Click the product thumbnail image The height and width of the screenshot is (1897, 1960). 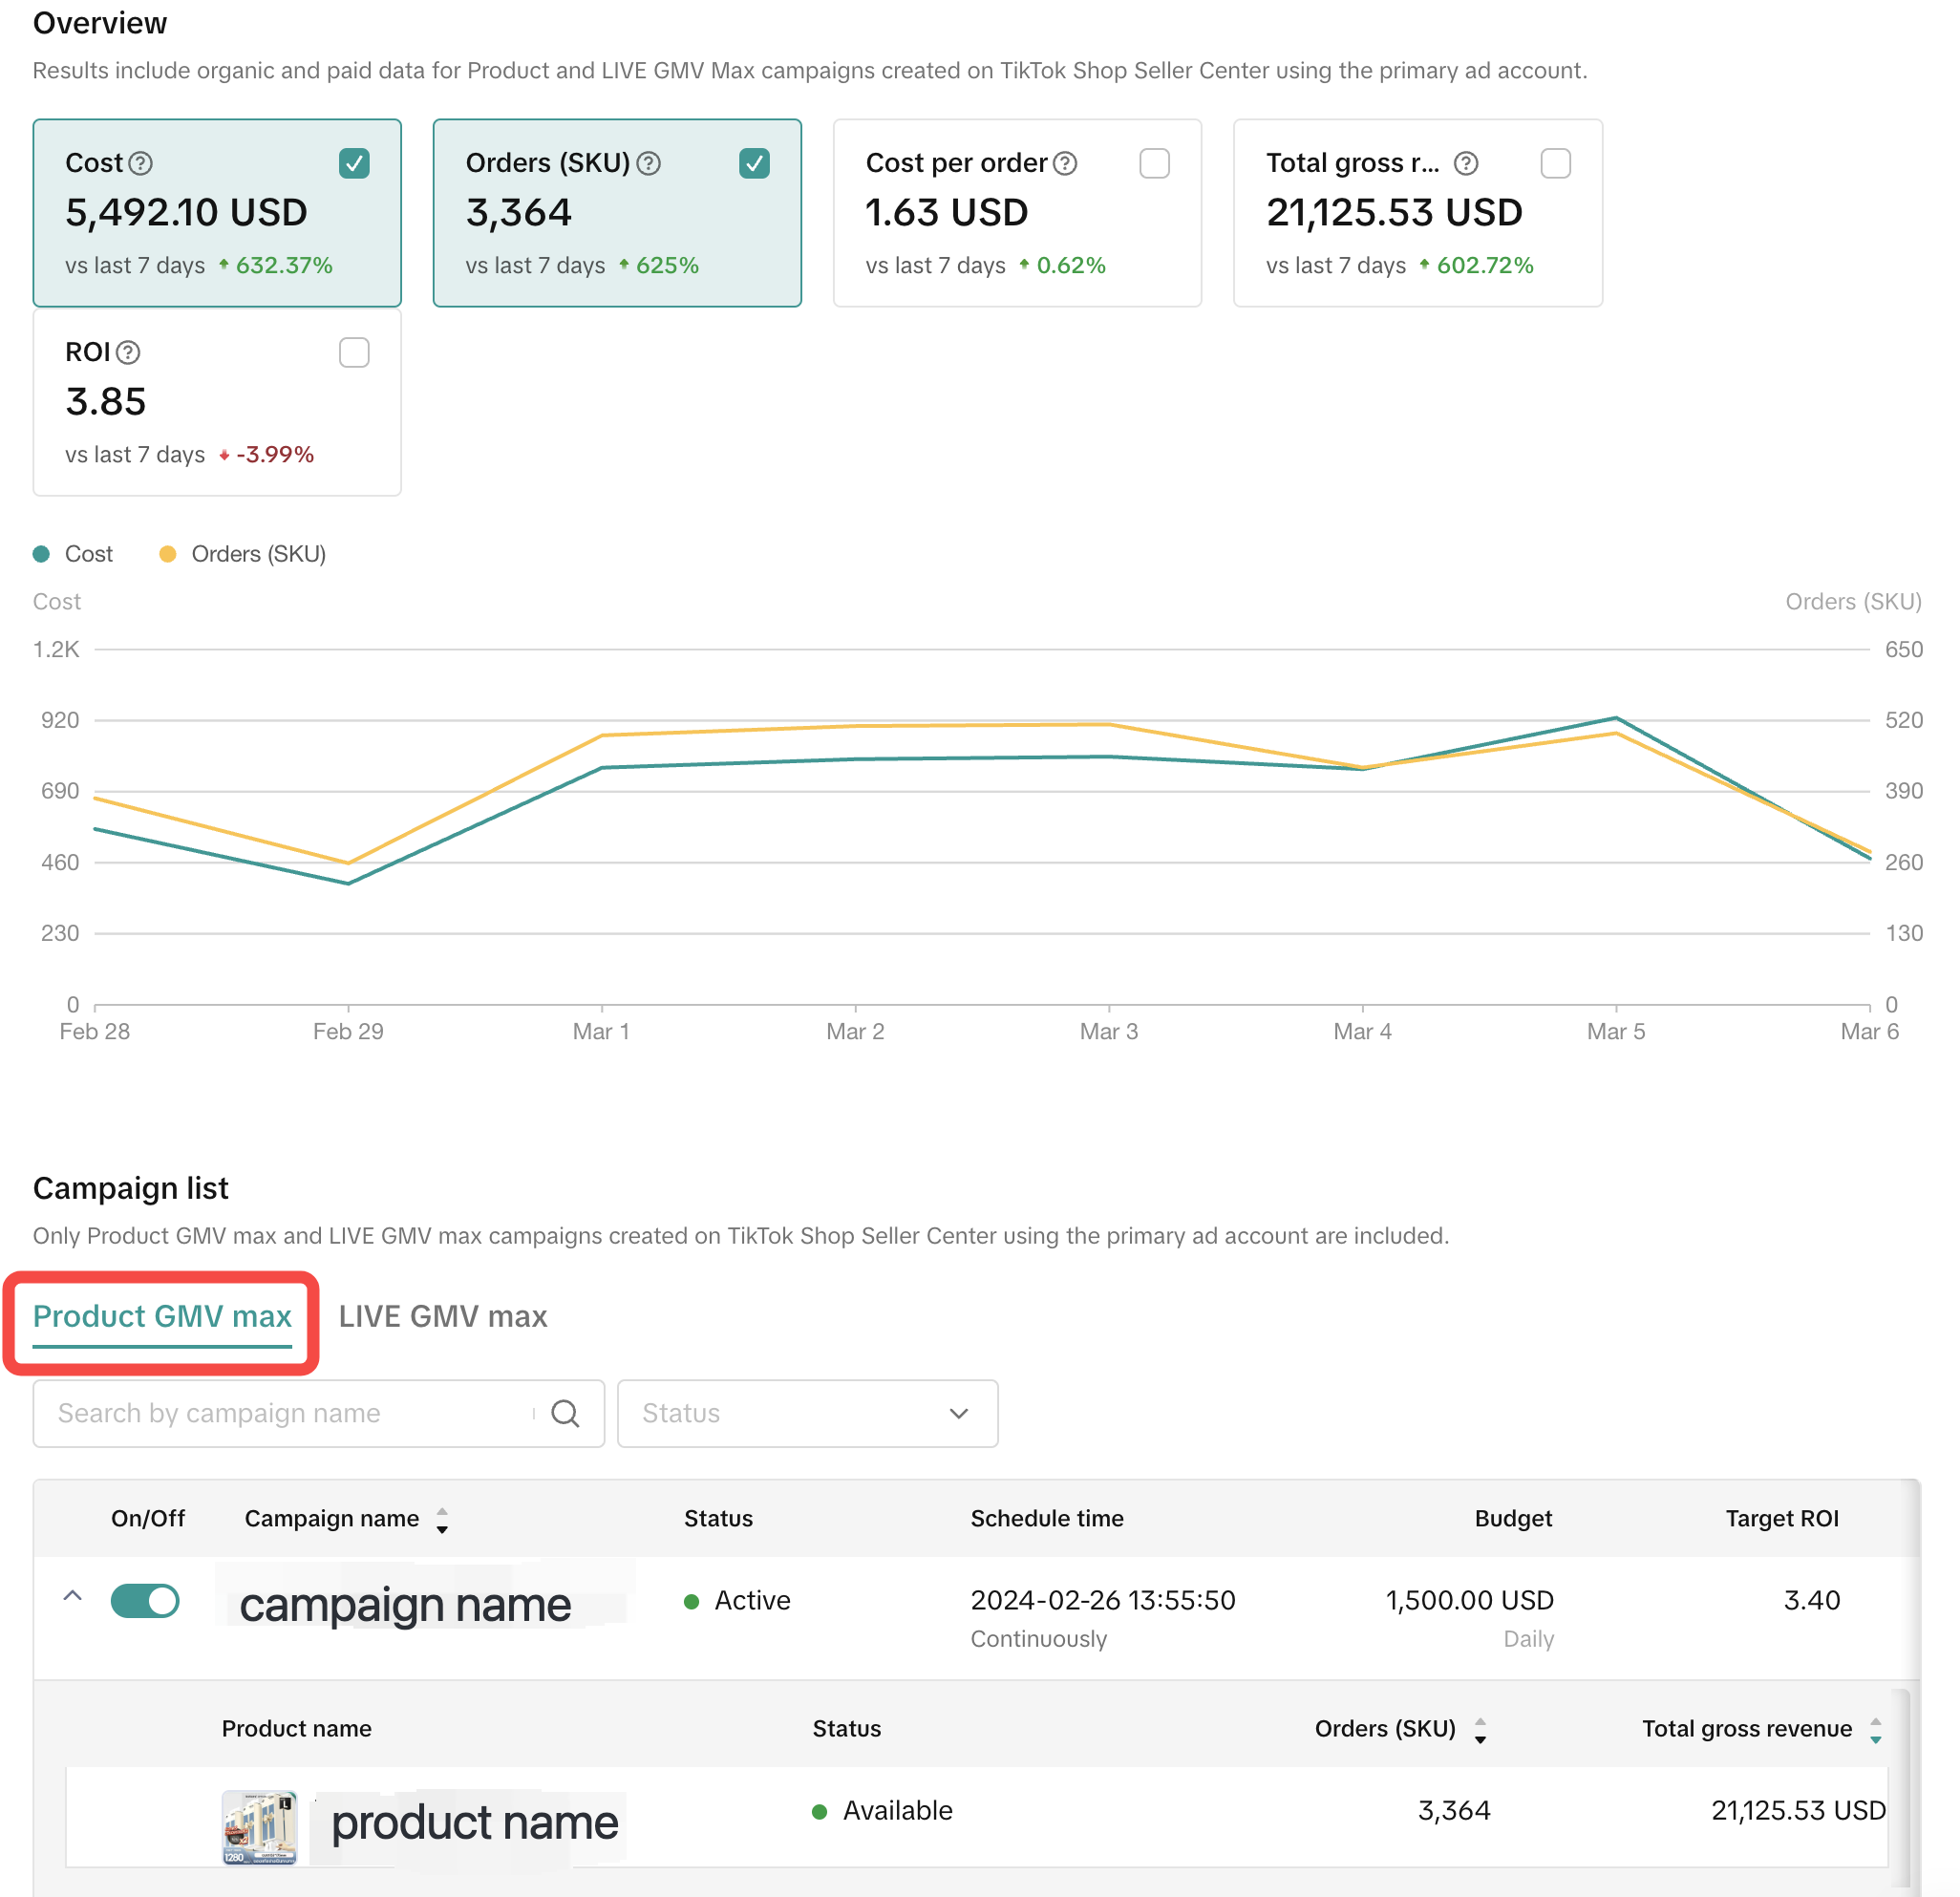tap(259, 1827)
